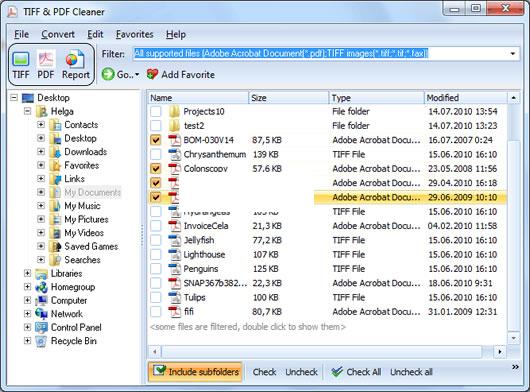Image resolution: width=530 pixels, height=392 pixels.
Task: Click the vertical scrollbar down arrow
Action: click(513, 338)
